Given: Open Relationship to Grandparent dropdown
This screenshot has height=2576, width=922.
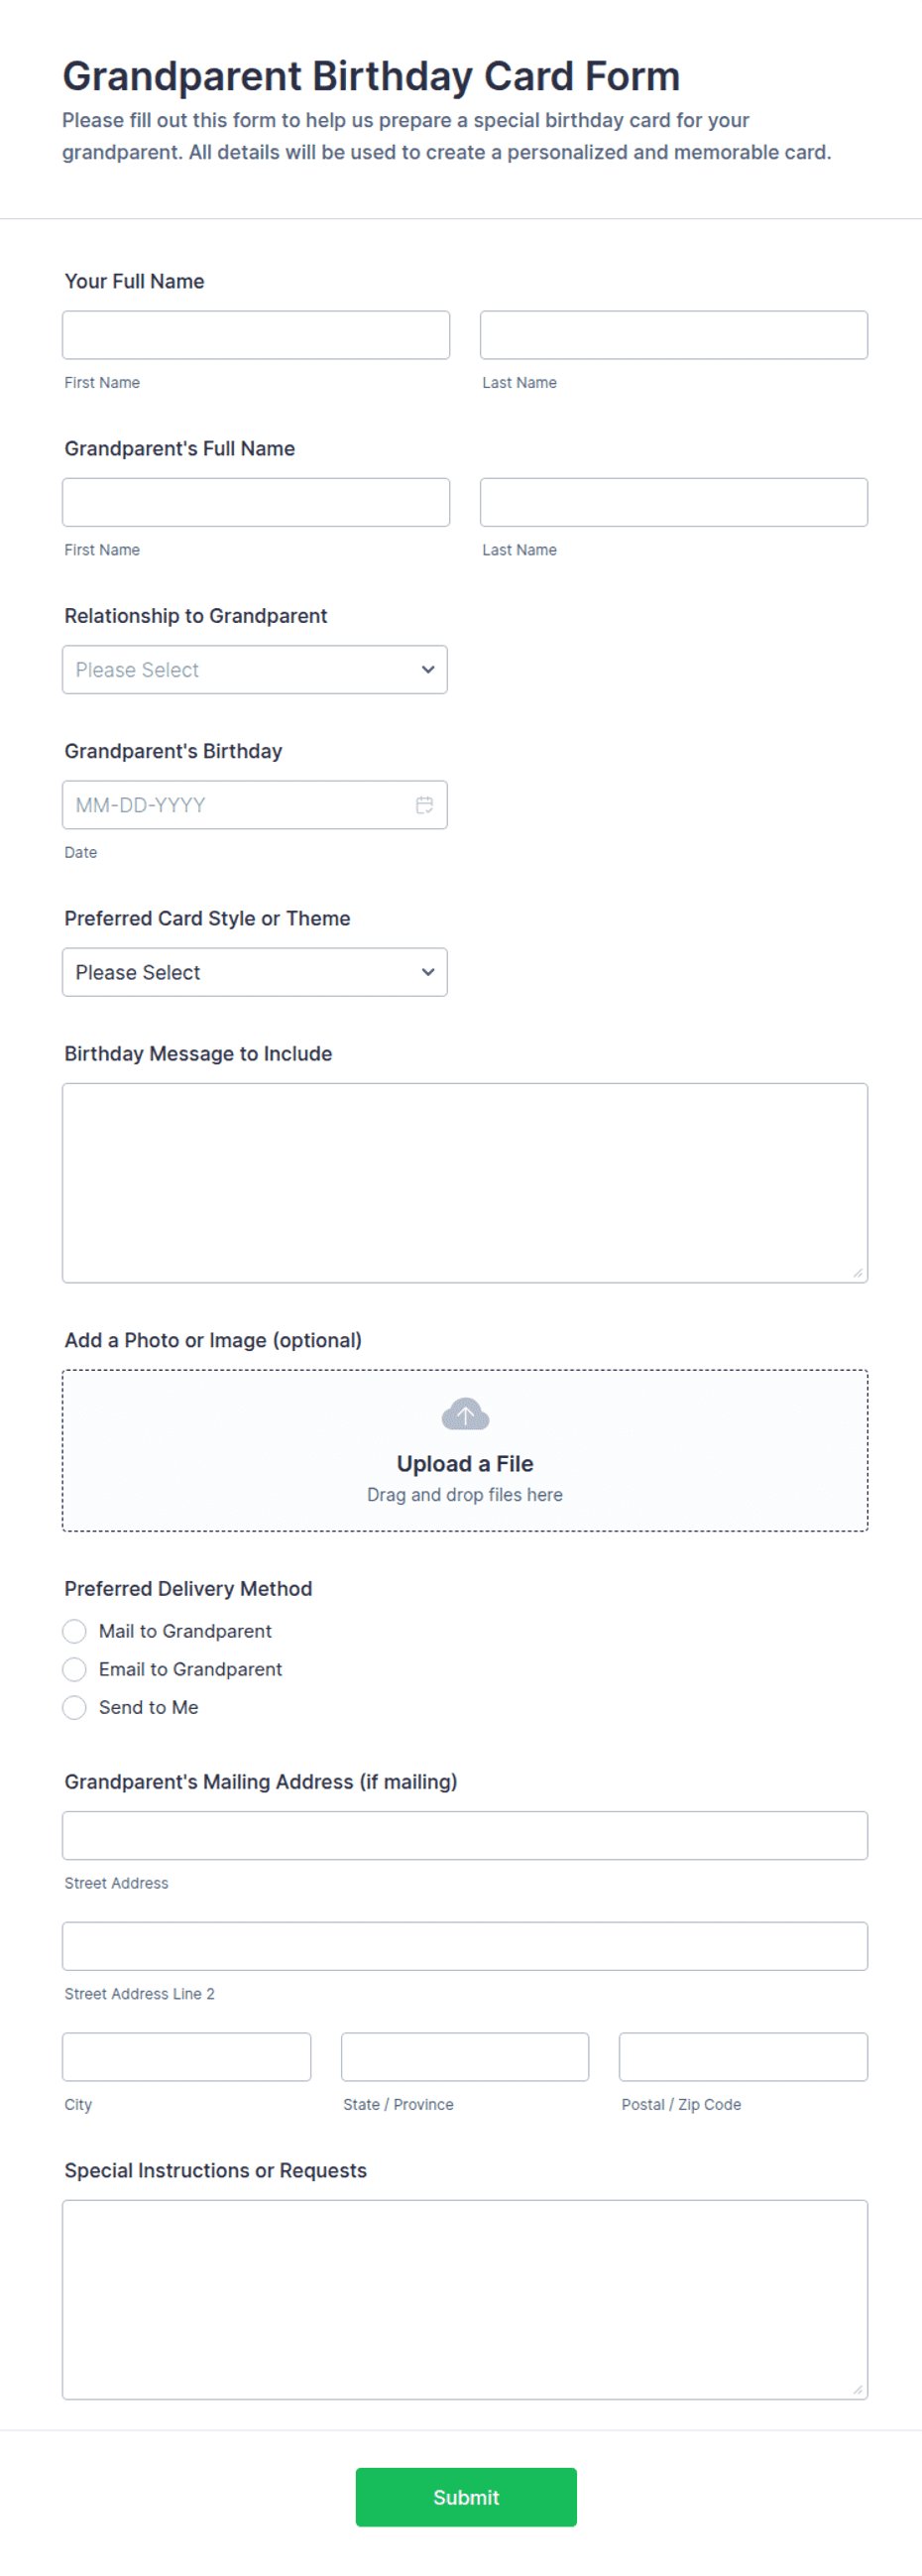Looking at the screenshot, I should click(254, 669).
